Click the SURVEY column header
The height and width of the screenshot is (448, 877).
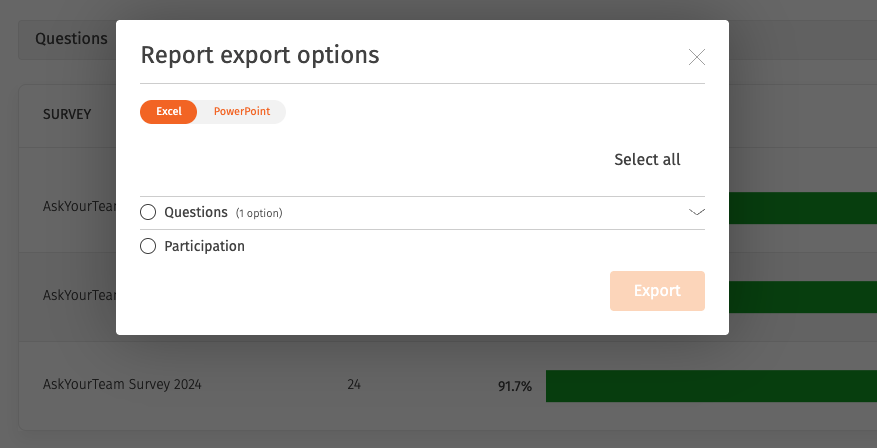tap(67, 114)
